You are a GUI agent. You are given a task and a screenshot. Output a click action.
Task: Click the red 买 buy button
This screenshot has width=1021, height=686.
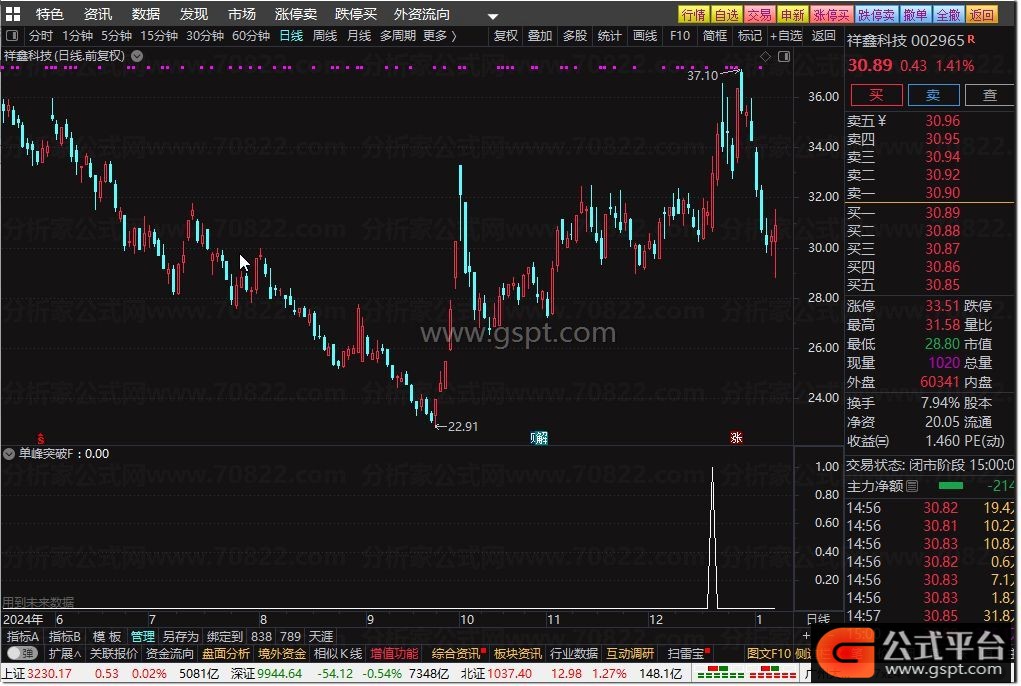click(x=876, y=95)
